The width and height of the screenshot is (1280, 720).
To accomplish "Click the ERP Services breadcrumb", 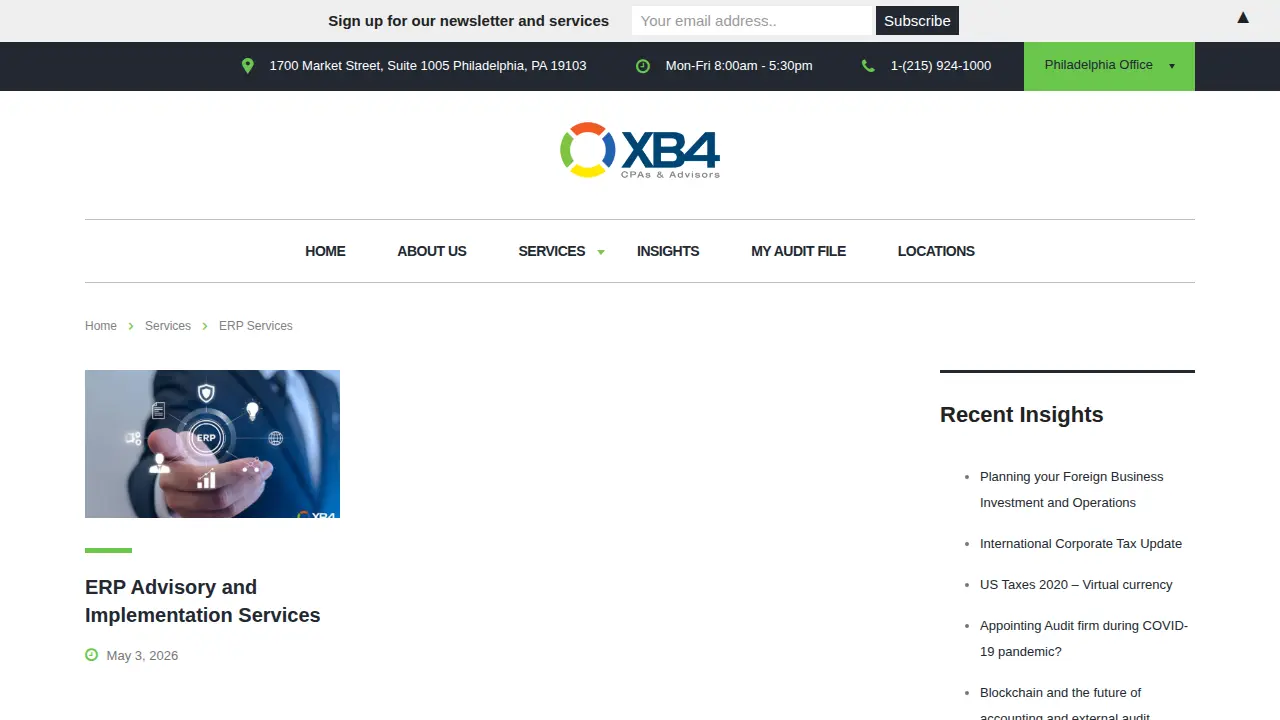I will (x=256, y=326).
